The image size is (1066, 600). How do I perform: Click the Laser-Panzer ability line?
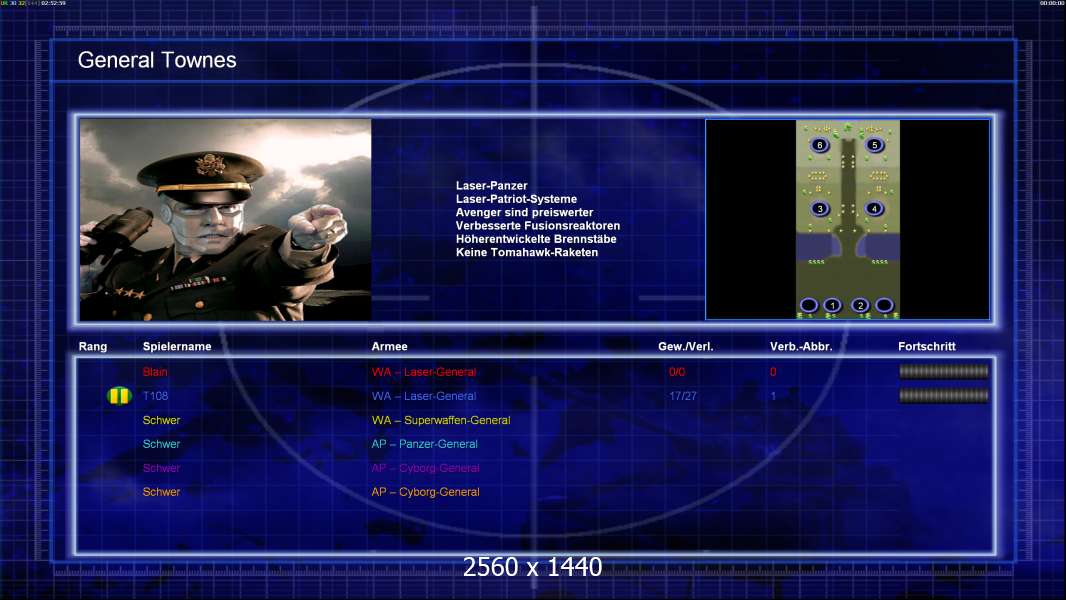tap(492, 186)
